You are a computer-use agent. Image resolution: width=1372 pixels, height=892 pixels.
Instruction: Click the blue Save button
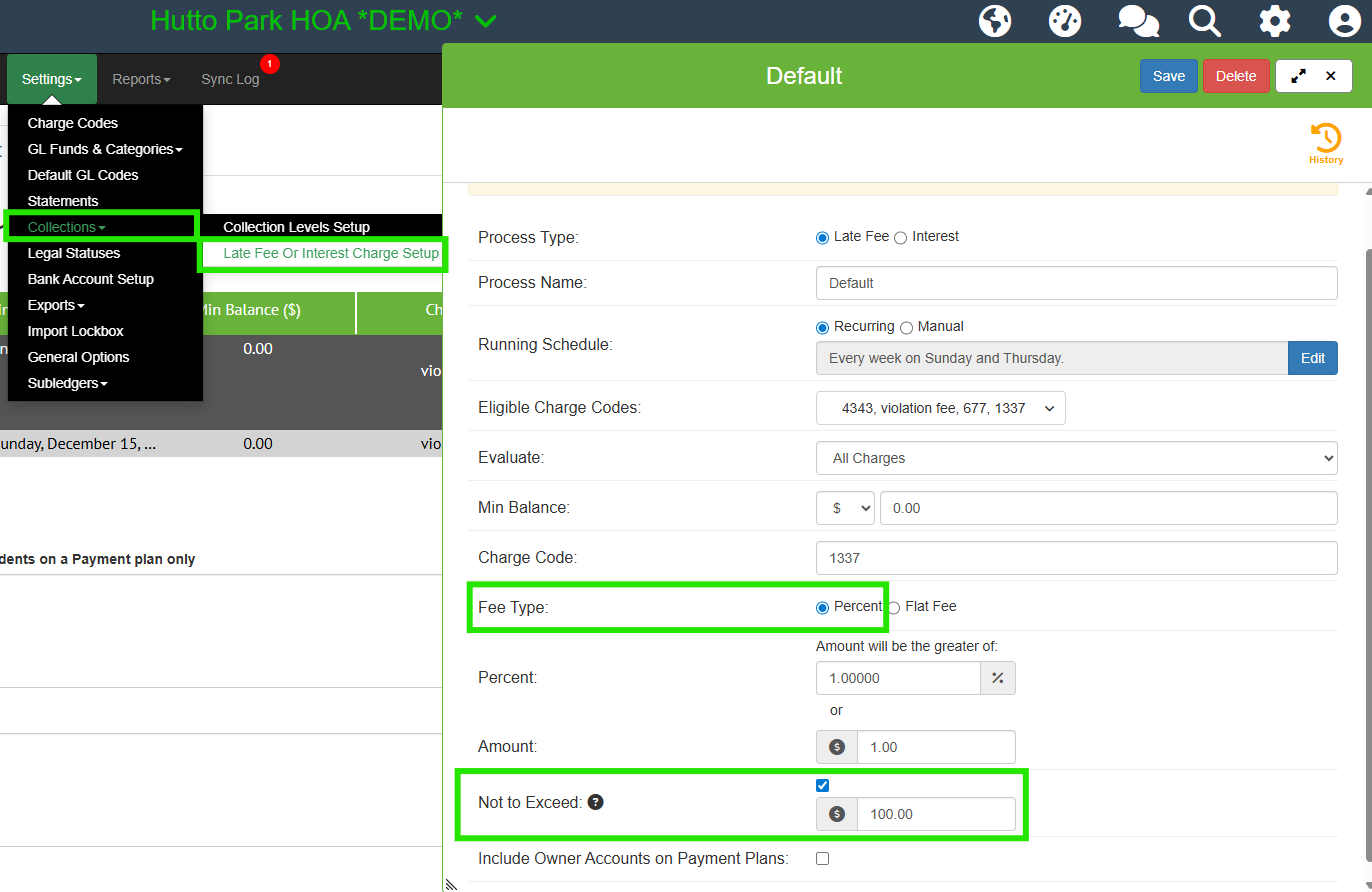(x=1168, y=76)
